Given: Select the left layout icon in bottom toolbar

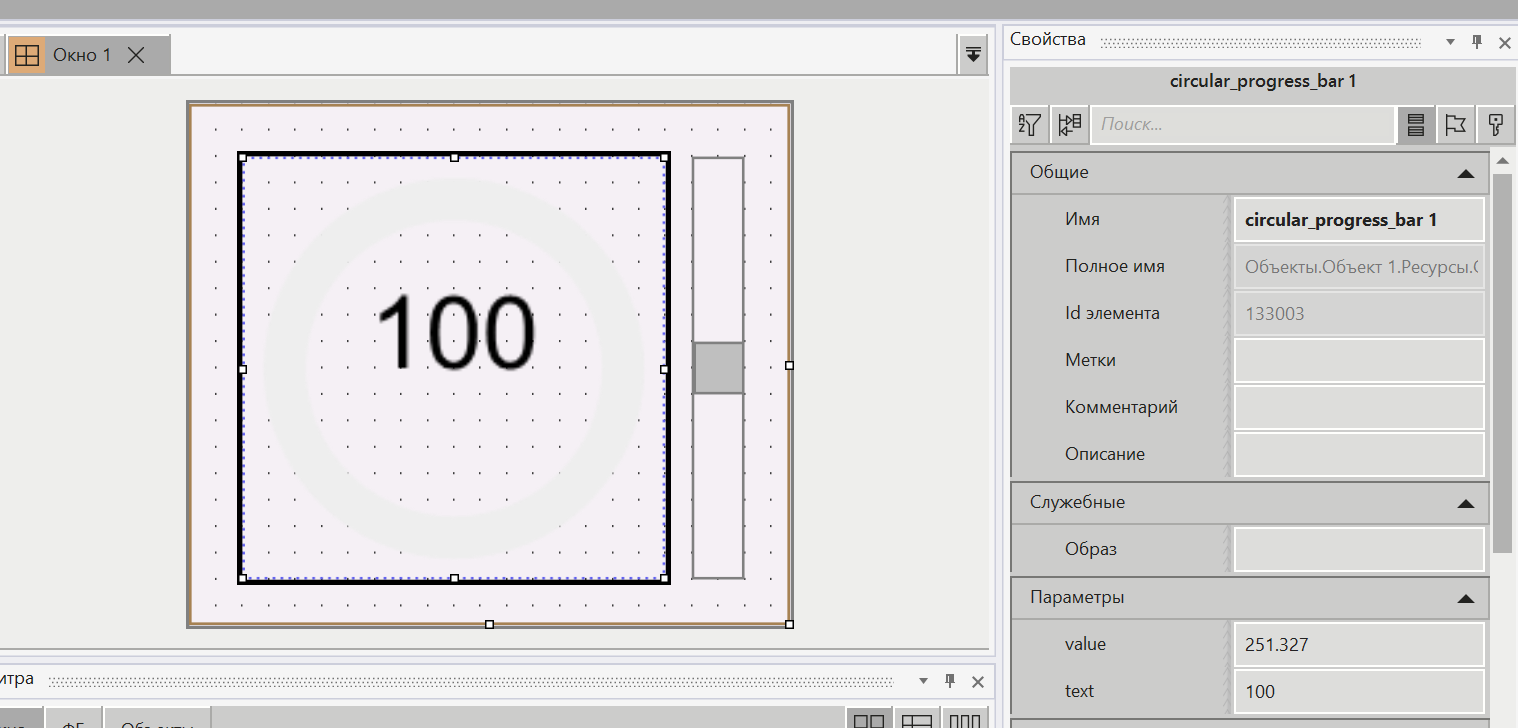Looking at the screenshot, I should coord(869,719).
